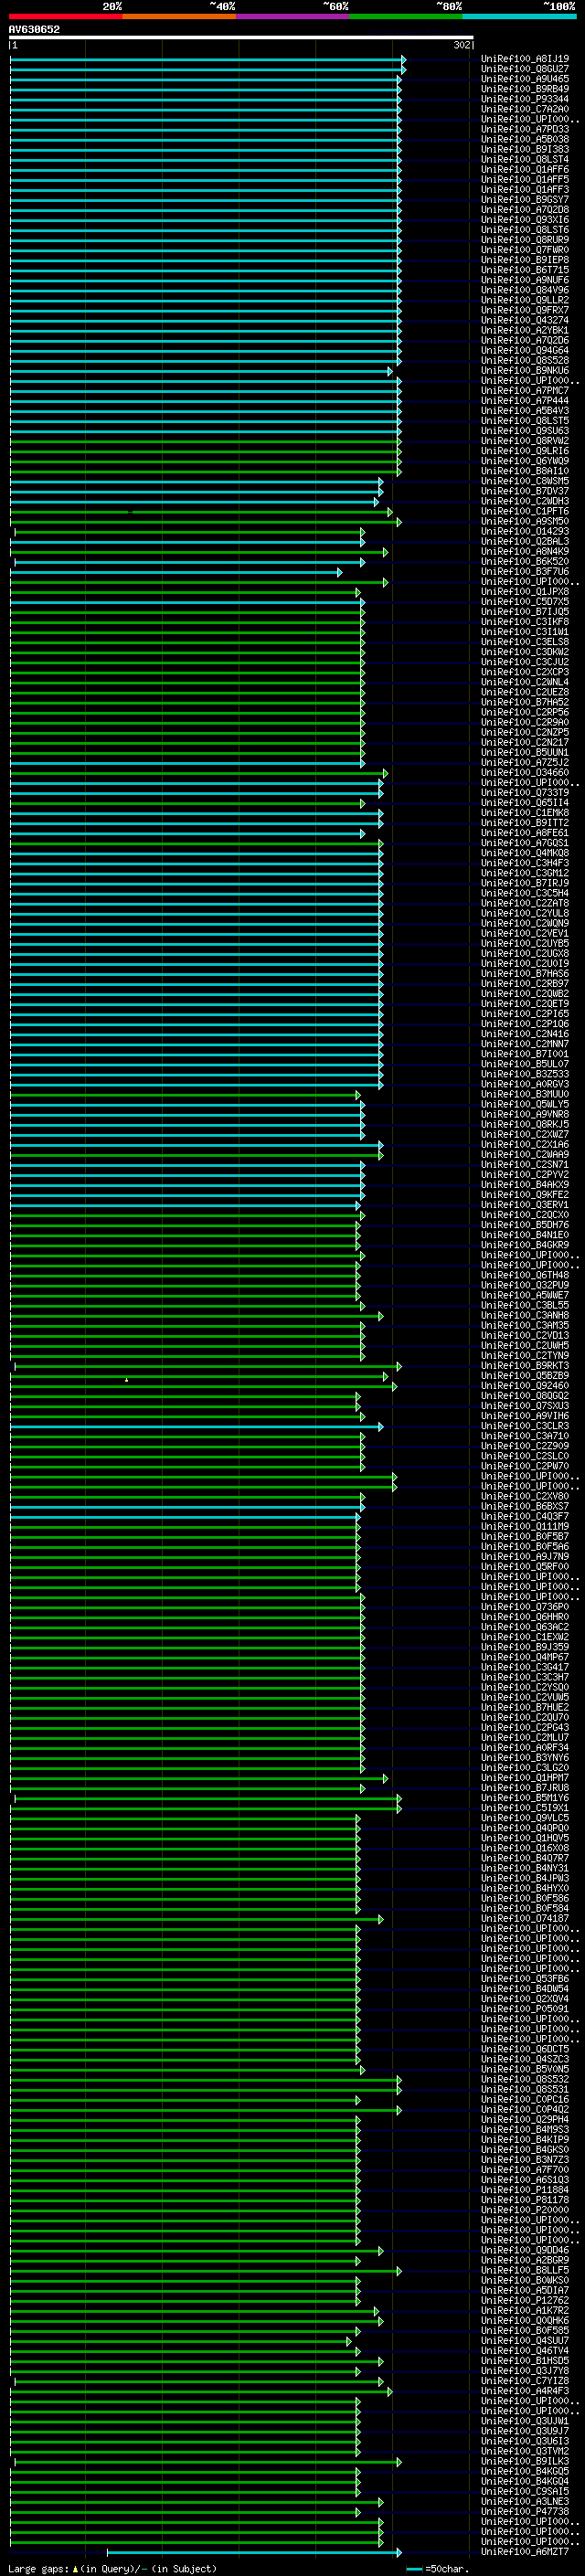585x2576 pixels.
Task: Click the green ~80% identity legend segment
Action: click(406, 16)
